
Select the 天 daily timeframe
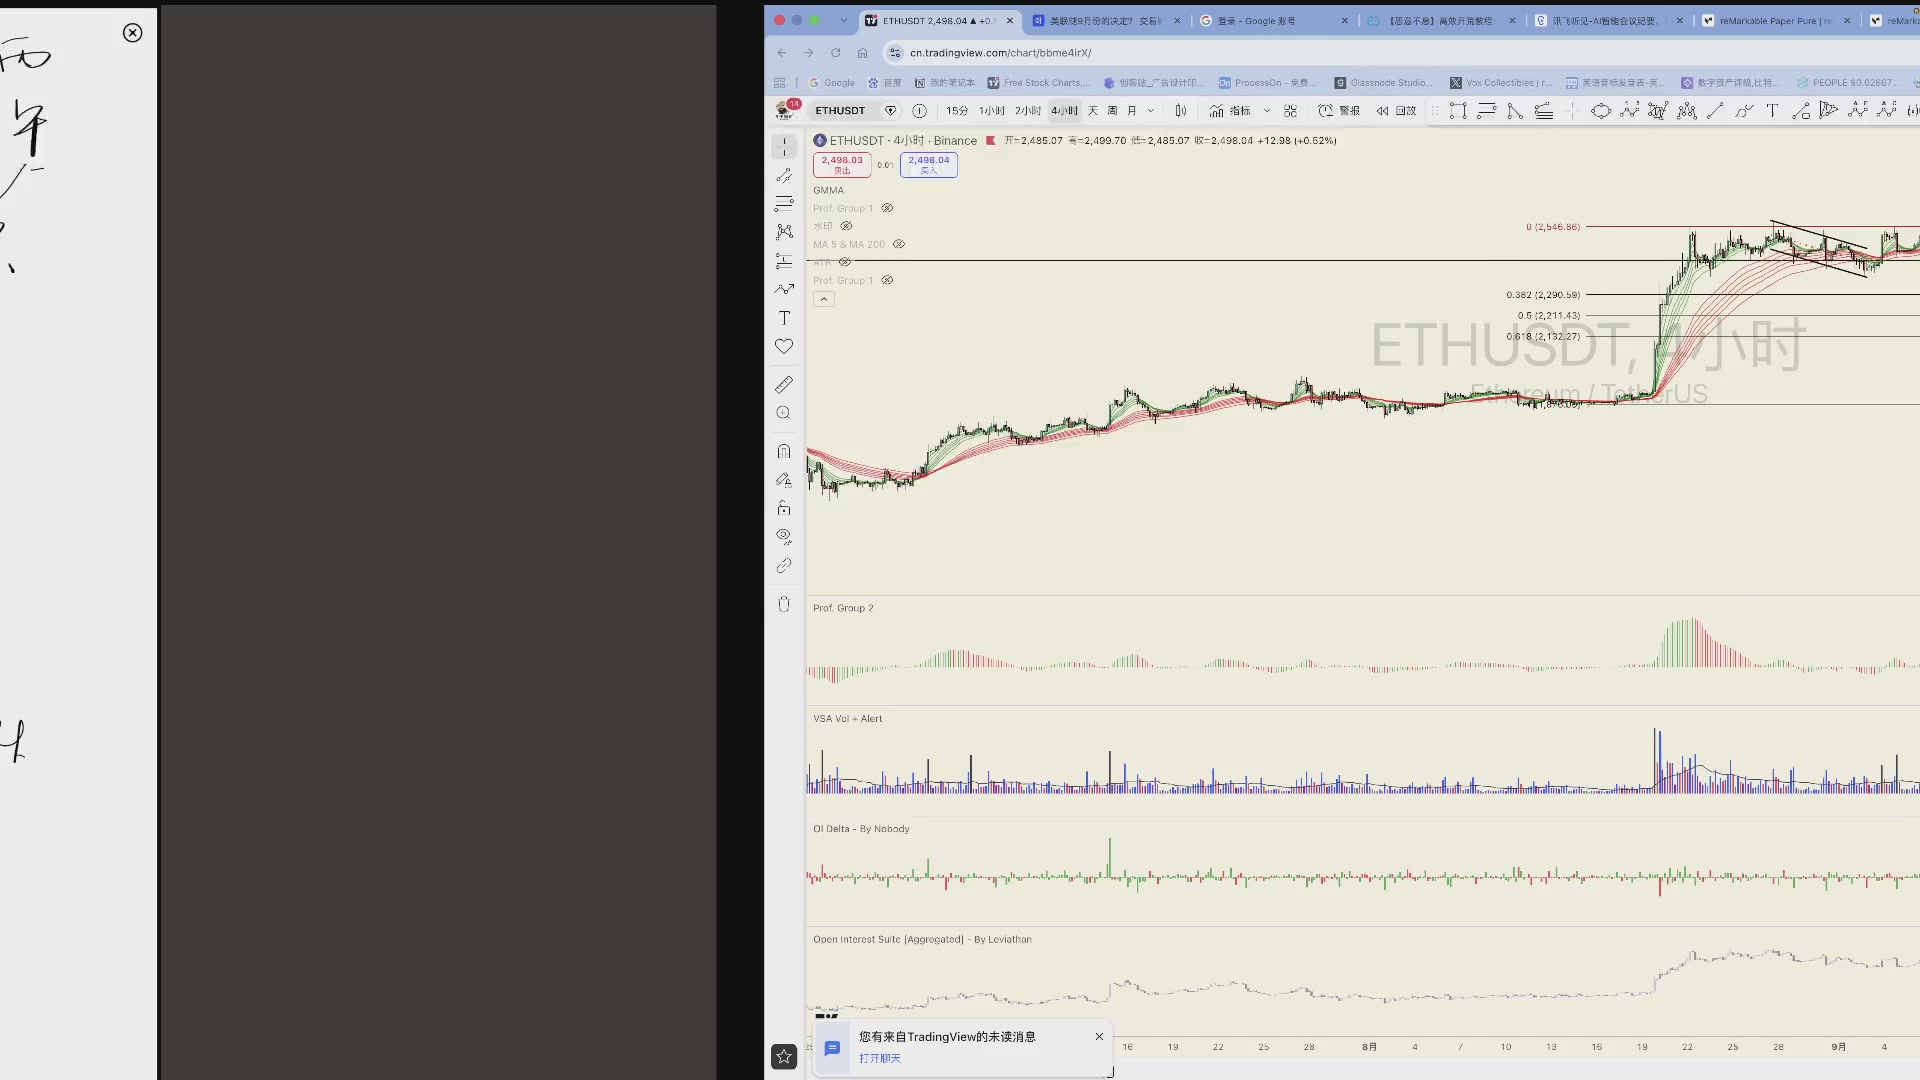coord(1093,111)
